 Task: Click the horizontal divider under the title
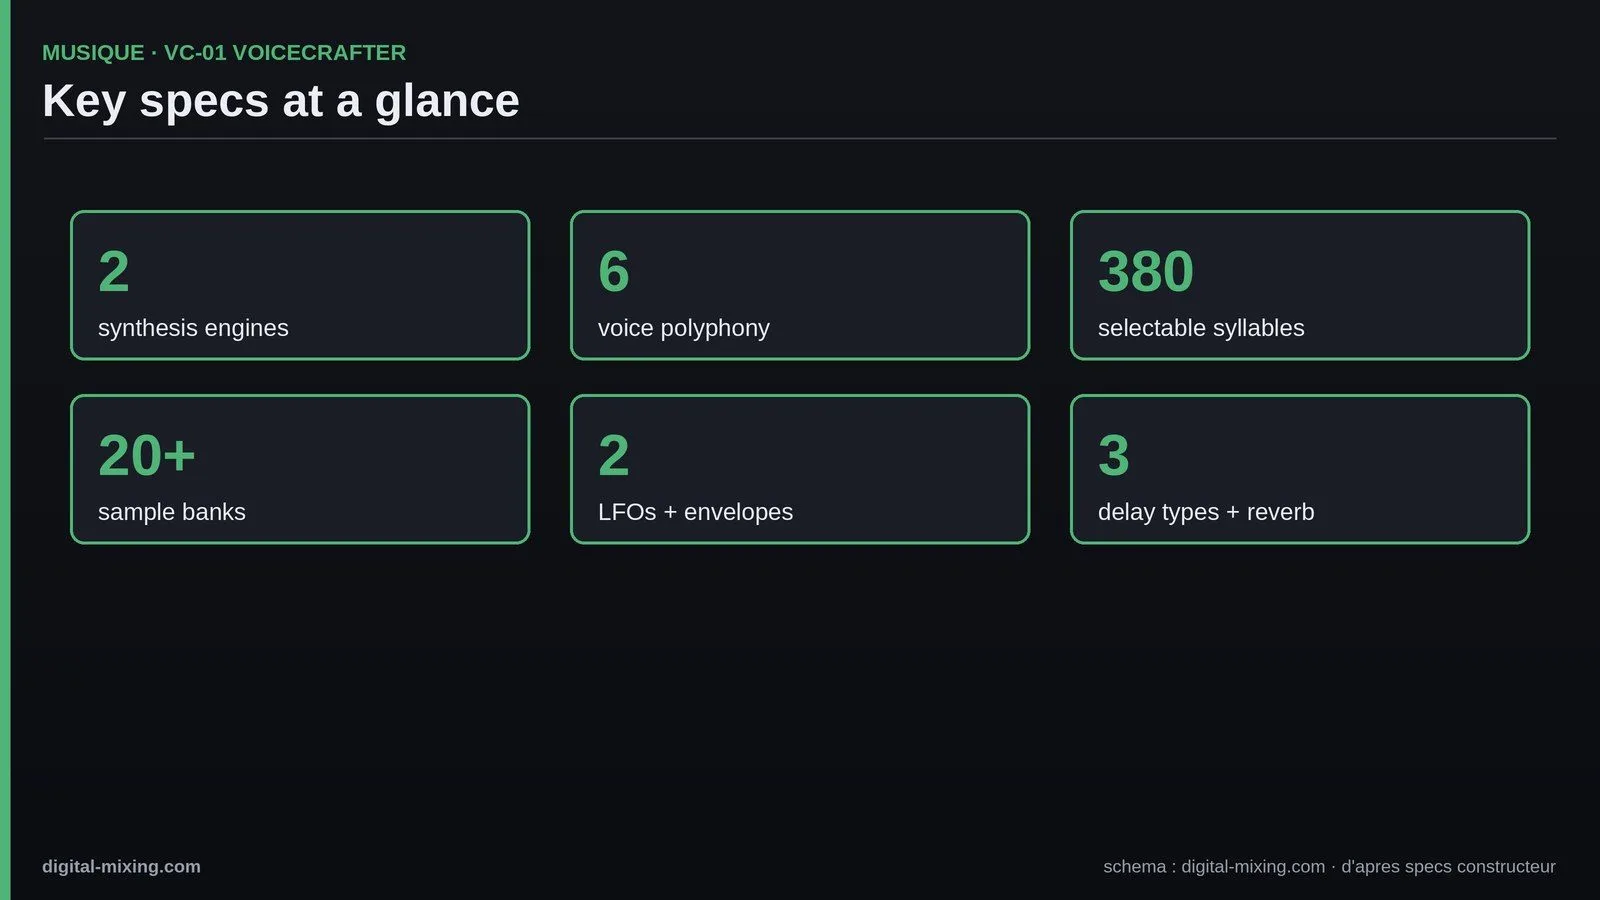tap(800, 139)
